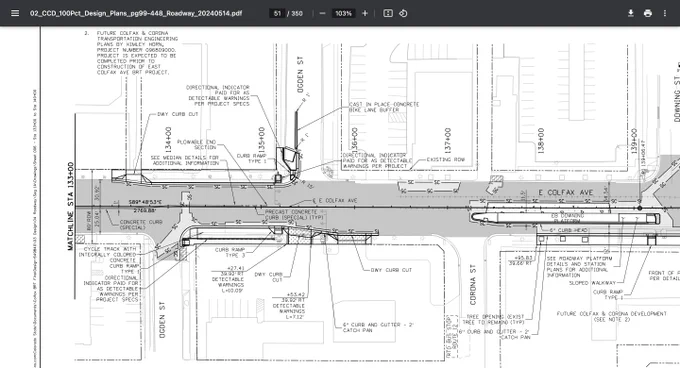Viewport: 680px width, 368px height.
Task: Select the lower OGDEN ST label
Action: click(x=162, y=320)
